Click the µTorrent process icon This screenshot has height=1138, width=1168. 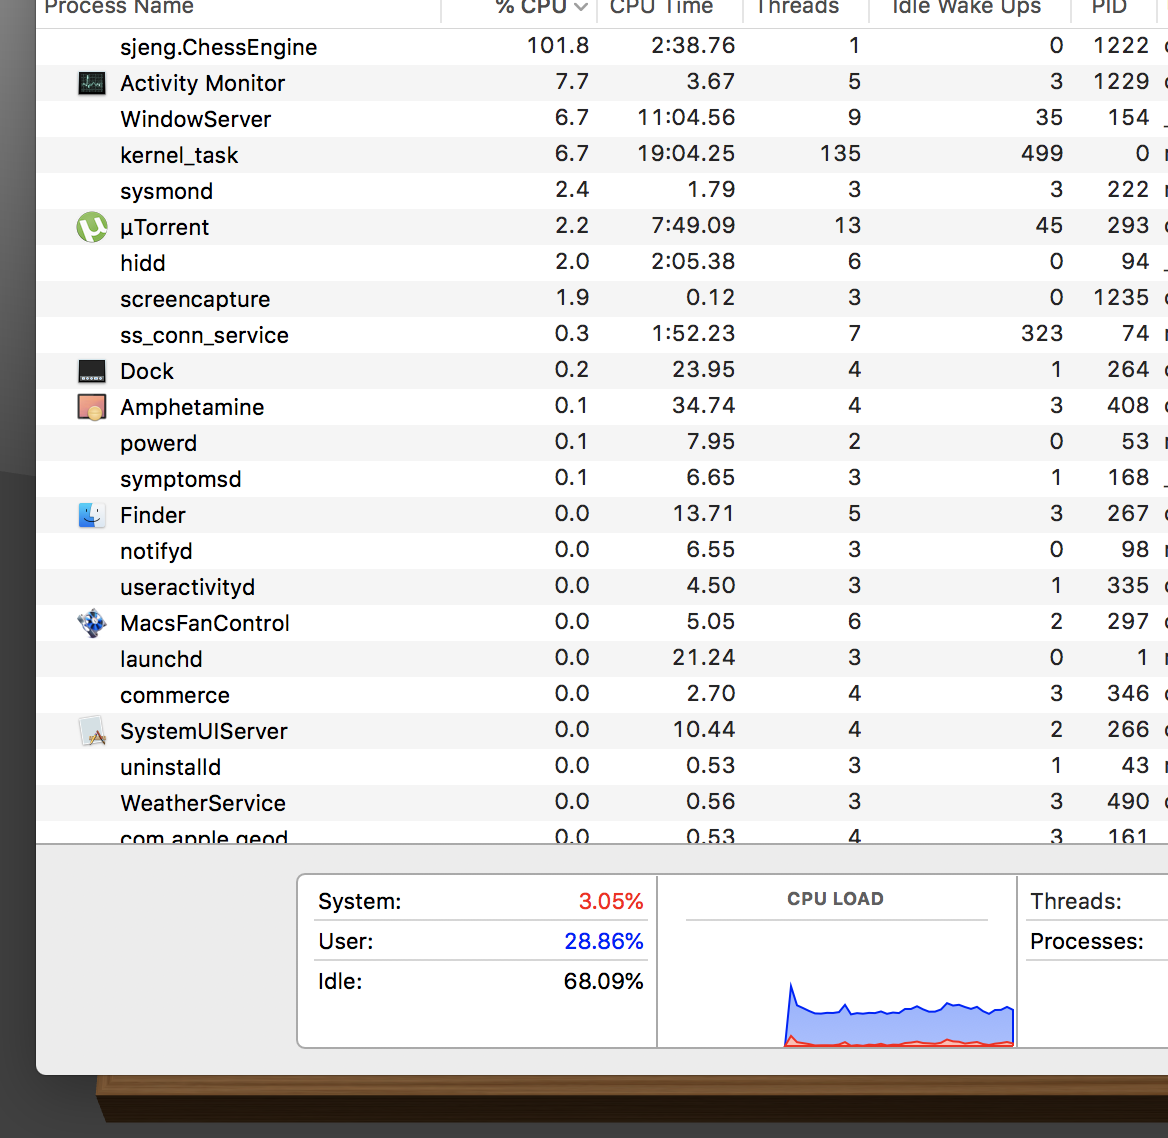[x=92, y=227]
